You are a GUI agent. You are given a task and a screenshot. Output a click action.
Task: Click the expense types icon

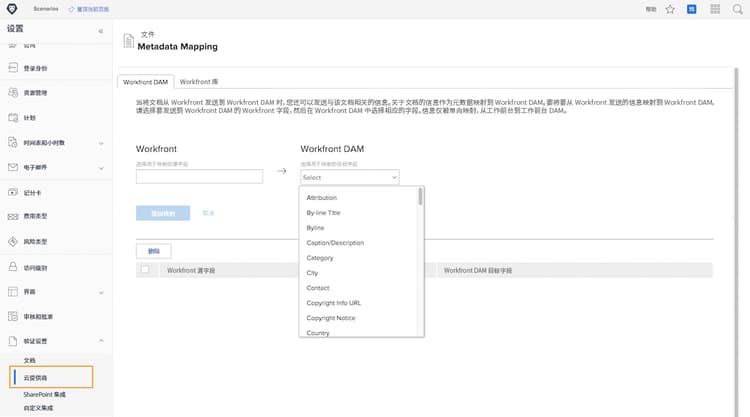coord(13,216)
